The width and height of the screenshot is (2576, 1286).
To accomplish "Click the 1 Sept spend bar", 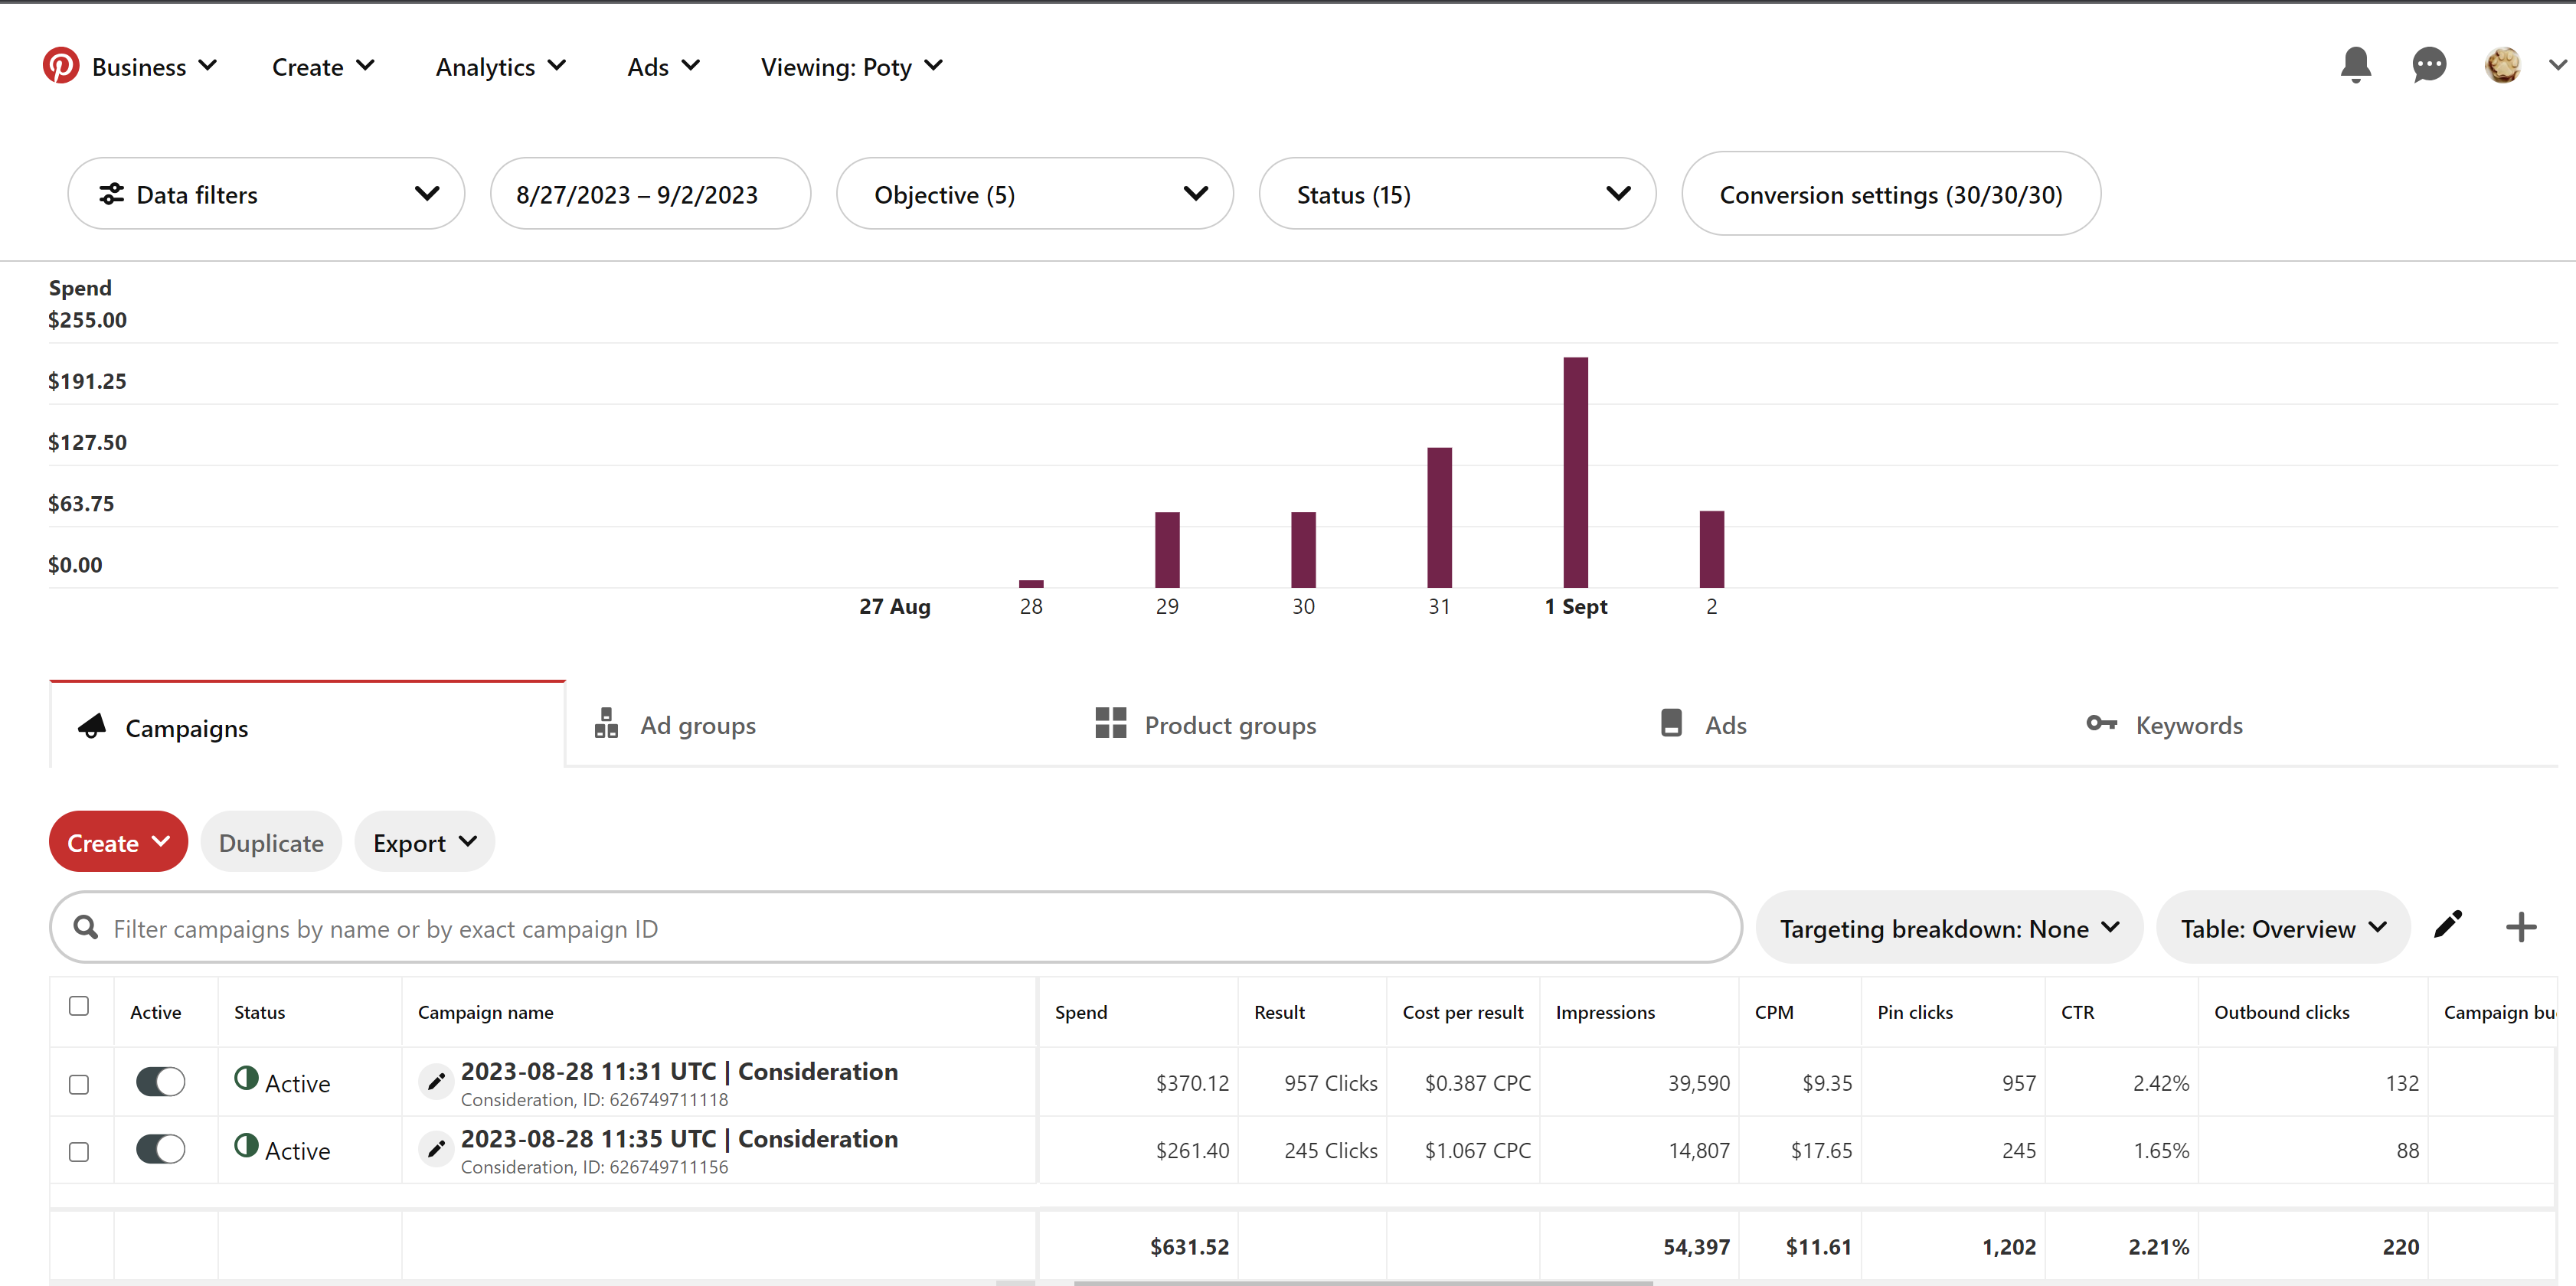I will (1575, 472).
